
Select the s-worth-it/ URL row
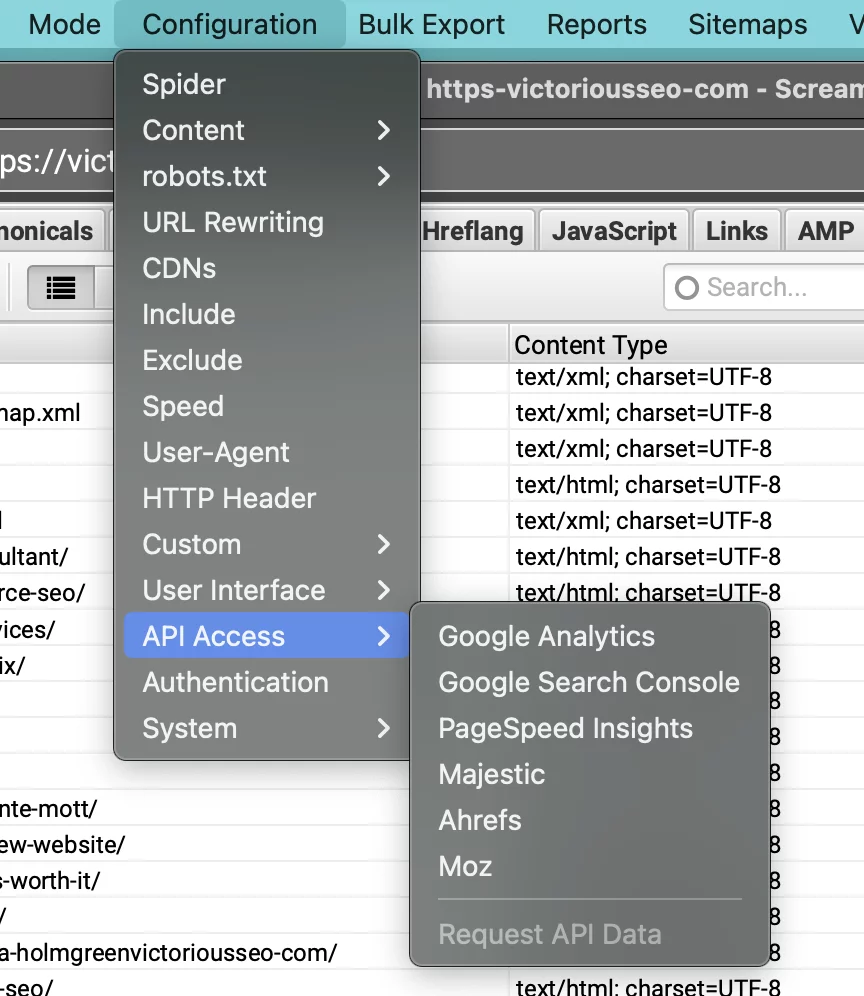pyautogui.click(x=50, y=881)
